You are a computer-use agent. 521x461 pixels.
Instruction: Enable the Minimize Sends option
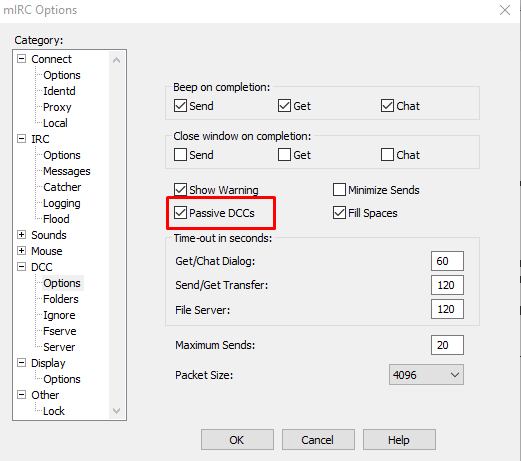pyautogui.click(x=339, y=190)
